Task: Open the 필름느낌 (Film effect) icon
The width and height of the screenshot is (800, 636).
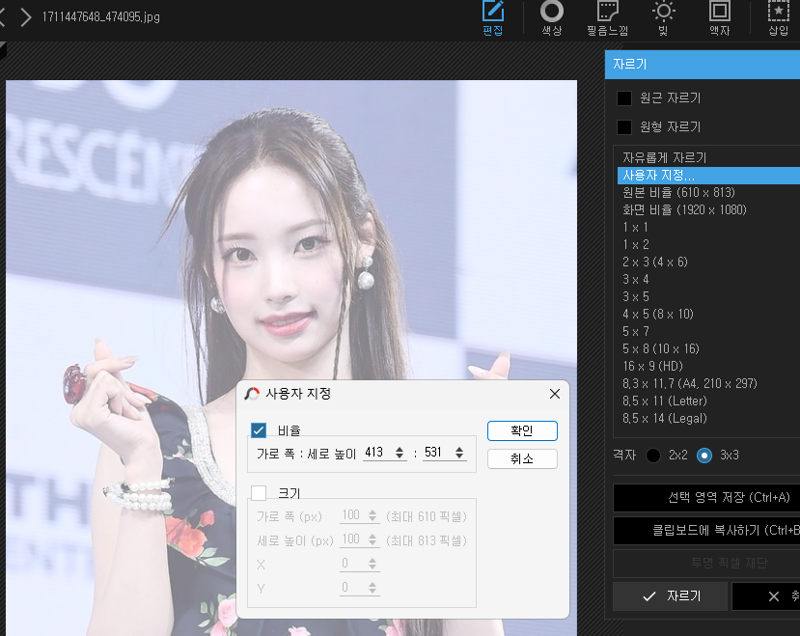Action: tap(607, 18)
